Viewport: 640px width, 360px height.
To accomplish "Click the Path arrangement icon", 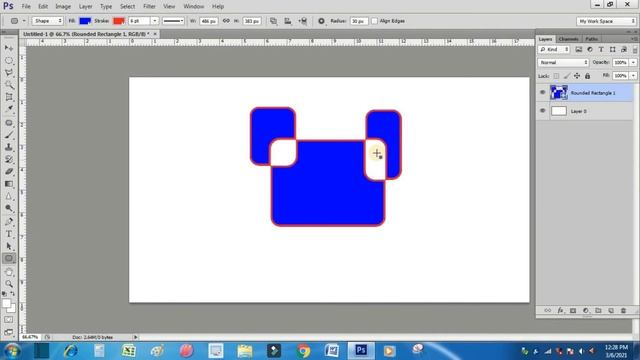I will point(302,21).
